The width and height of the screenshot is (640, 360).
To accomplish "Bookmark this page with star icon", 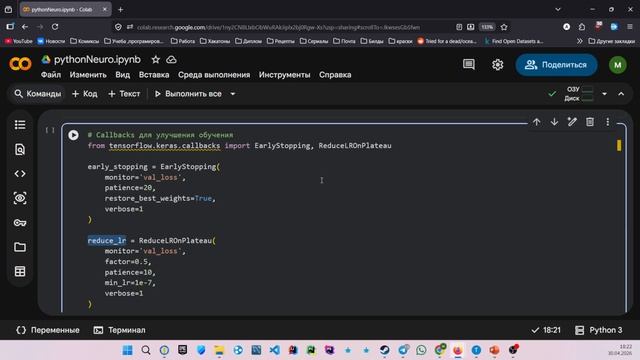I will (504, 27).
